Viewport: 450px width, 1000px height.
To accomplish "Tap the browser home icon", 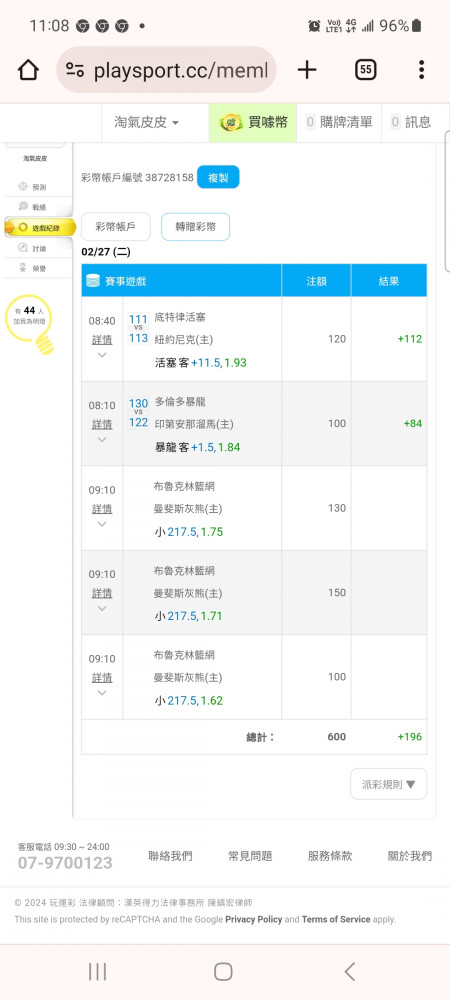I will [28, 70].
